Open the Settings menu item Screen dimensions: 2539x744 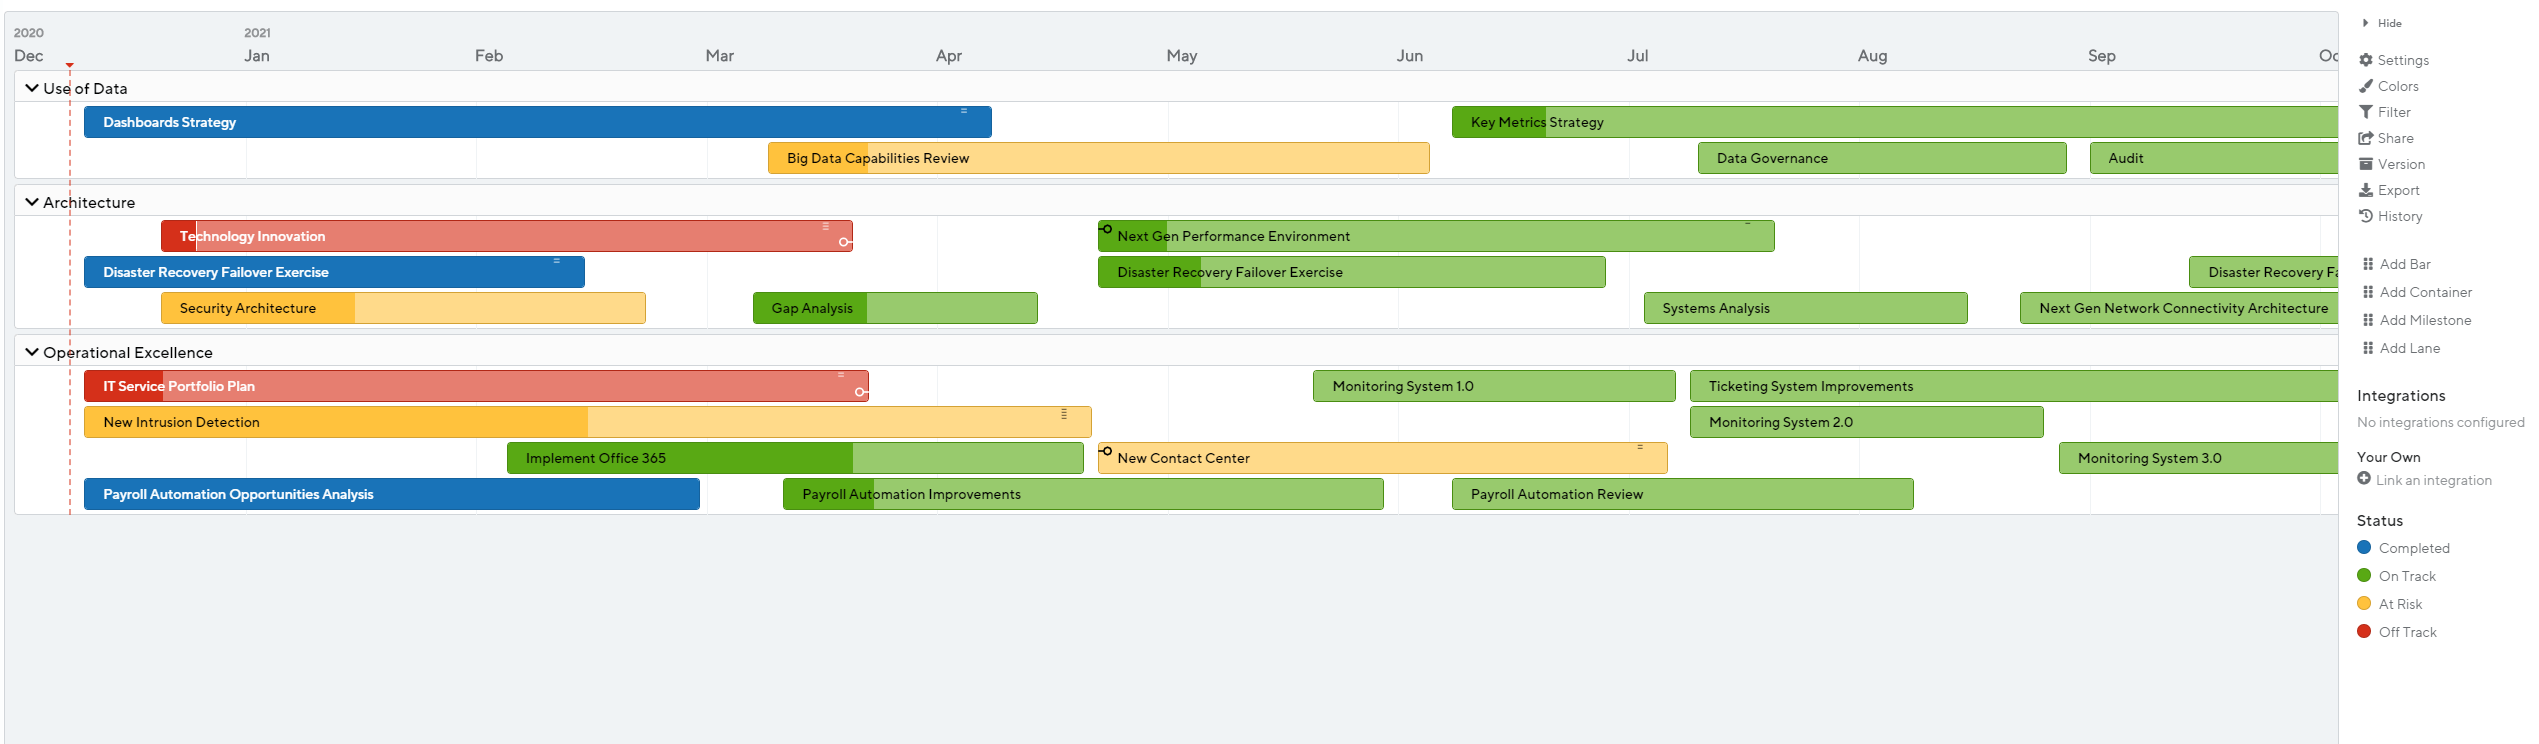pos(2403,60)
